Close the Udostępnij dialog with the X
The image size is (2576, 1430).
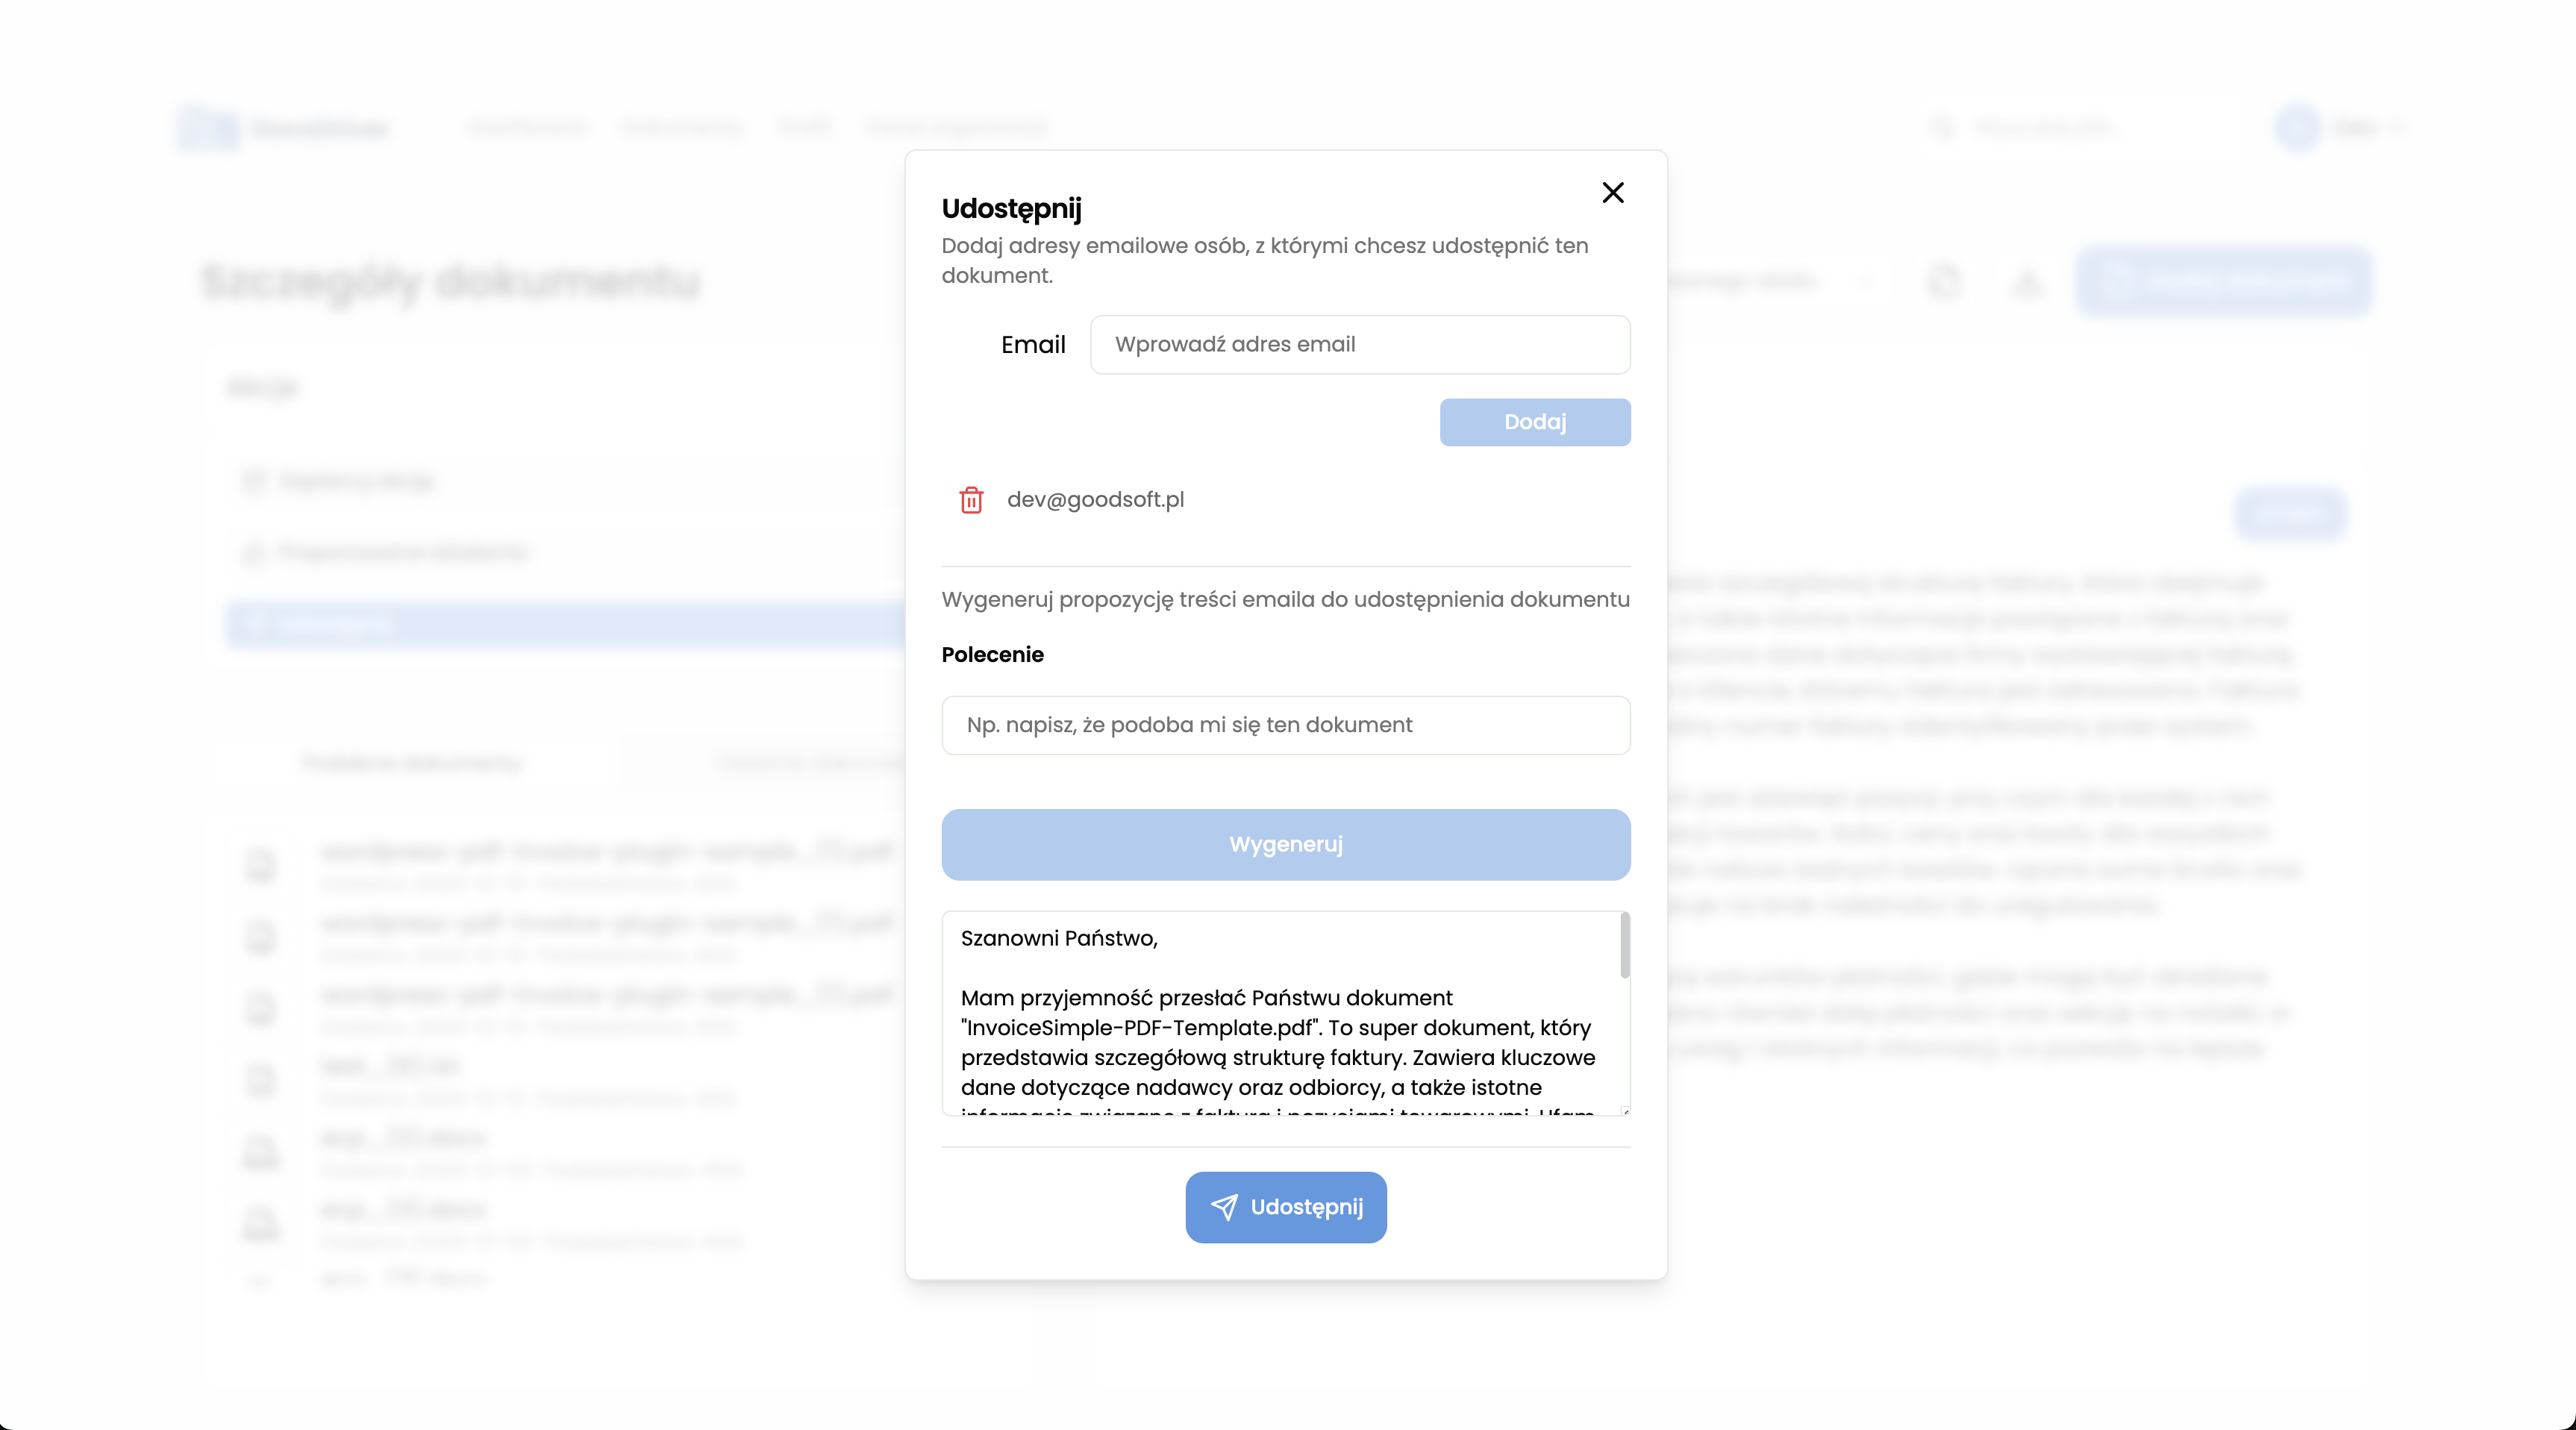(1612, 193)
